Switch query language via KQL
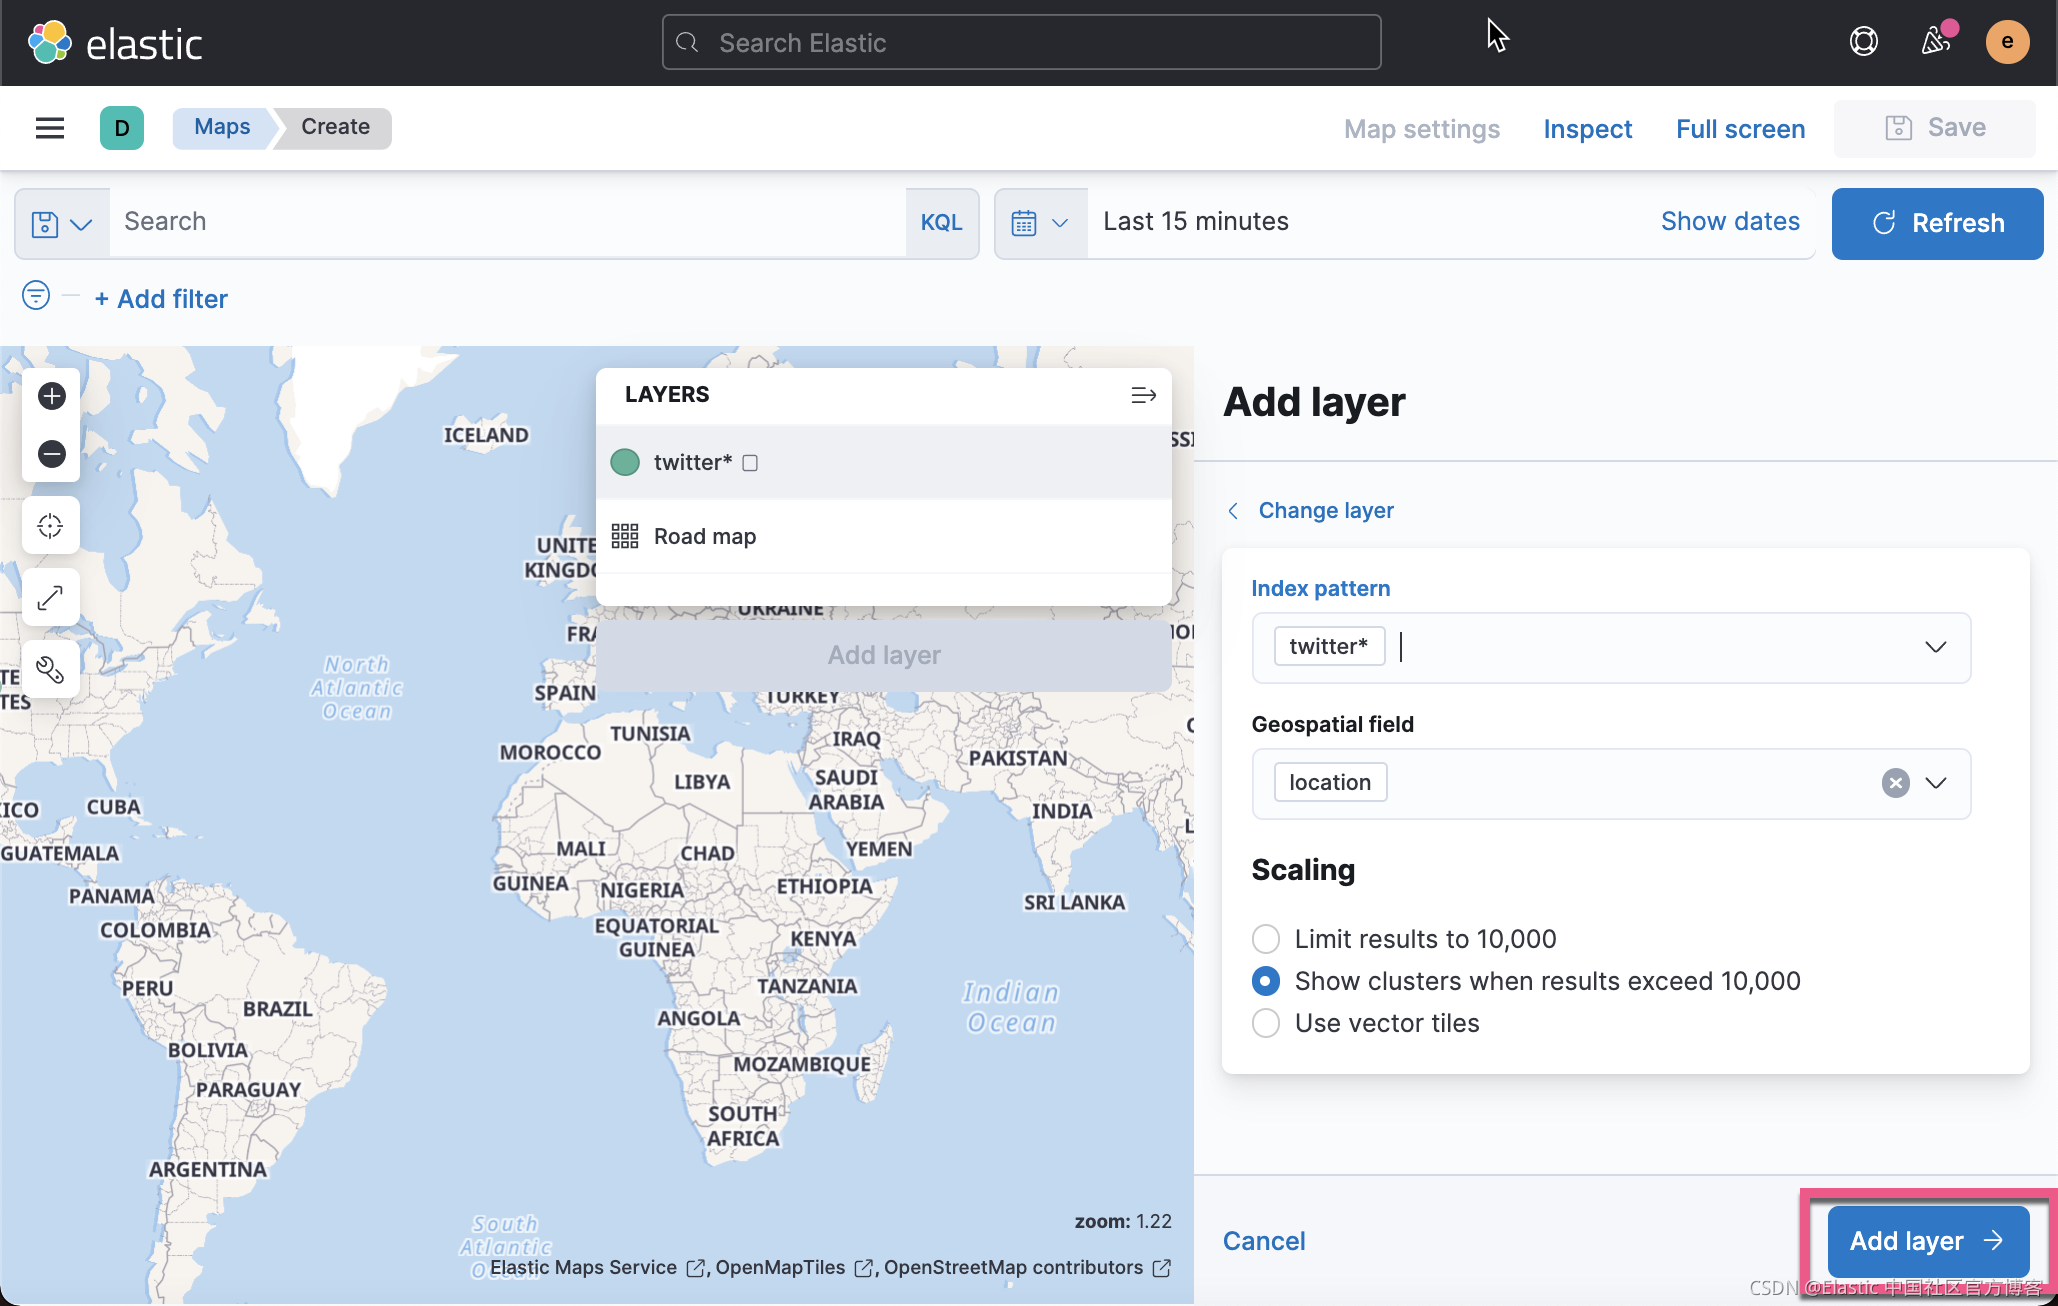 941,223
